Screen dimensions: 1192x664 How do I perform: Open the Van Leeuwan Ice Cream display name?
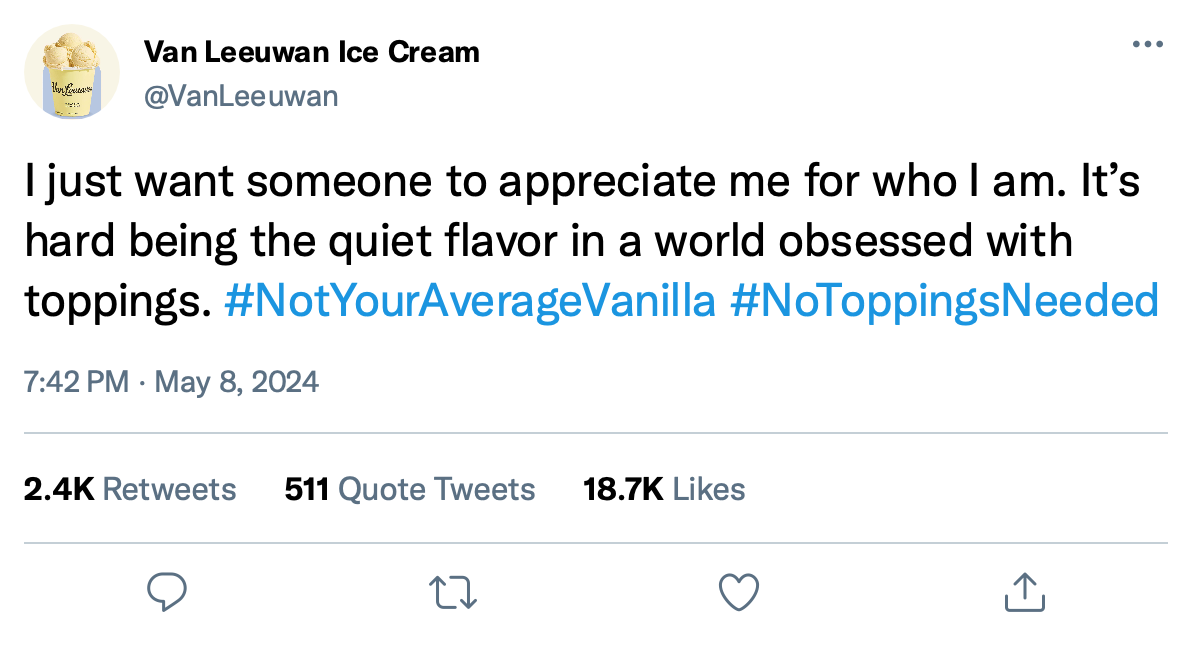[312, 51]
